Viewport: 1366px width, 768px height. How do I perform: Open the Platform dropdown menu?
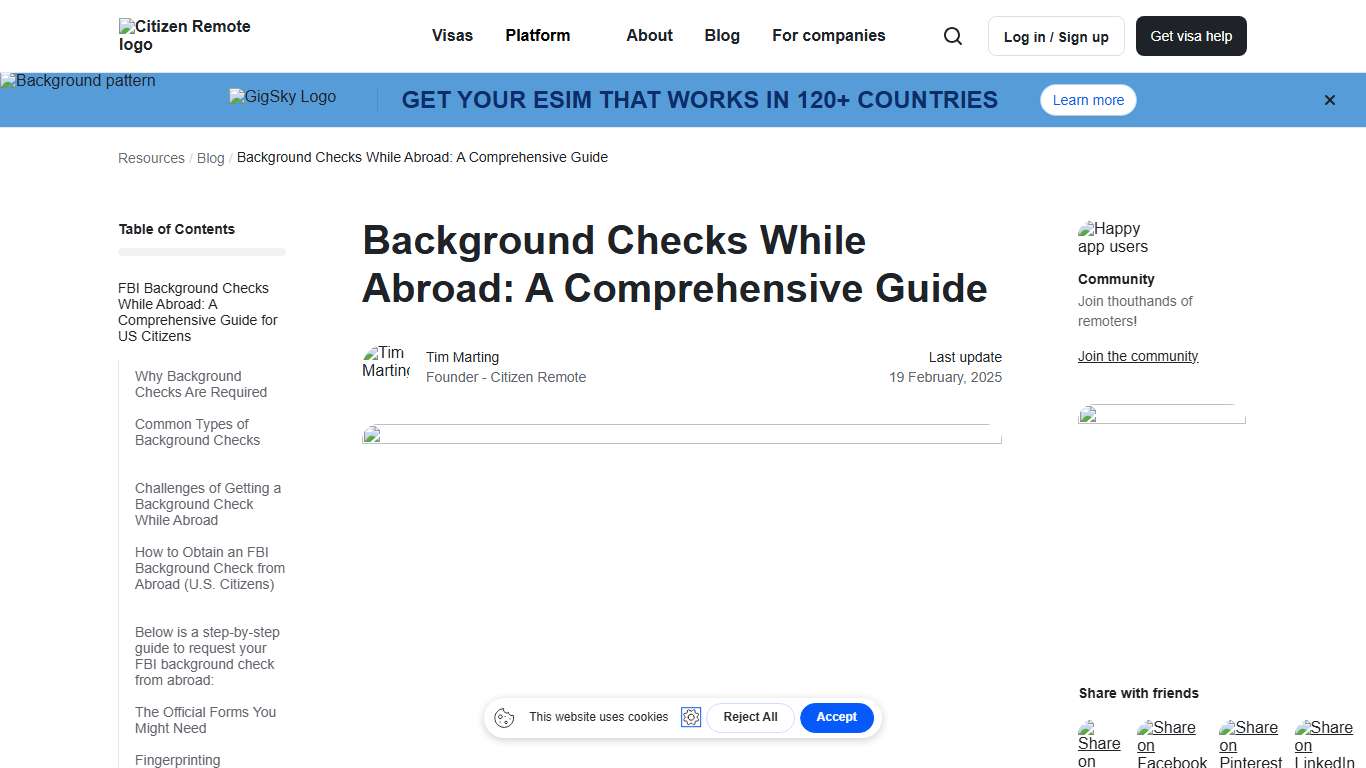(537, 36)
